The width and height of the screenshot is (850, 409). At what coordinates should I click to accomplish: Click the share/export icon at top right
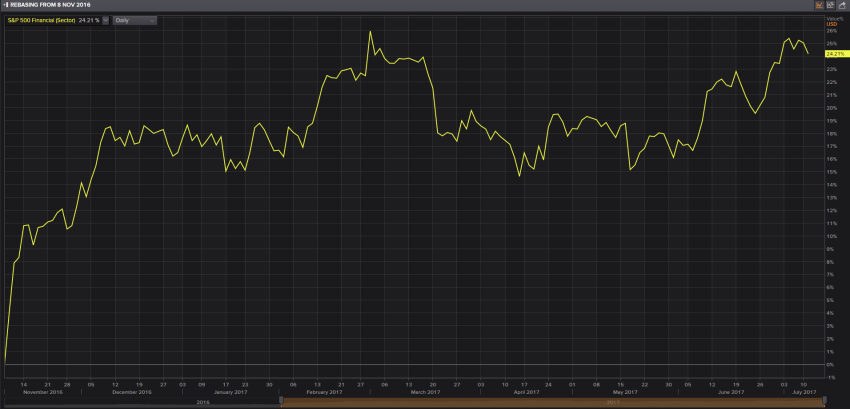841,5
